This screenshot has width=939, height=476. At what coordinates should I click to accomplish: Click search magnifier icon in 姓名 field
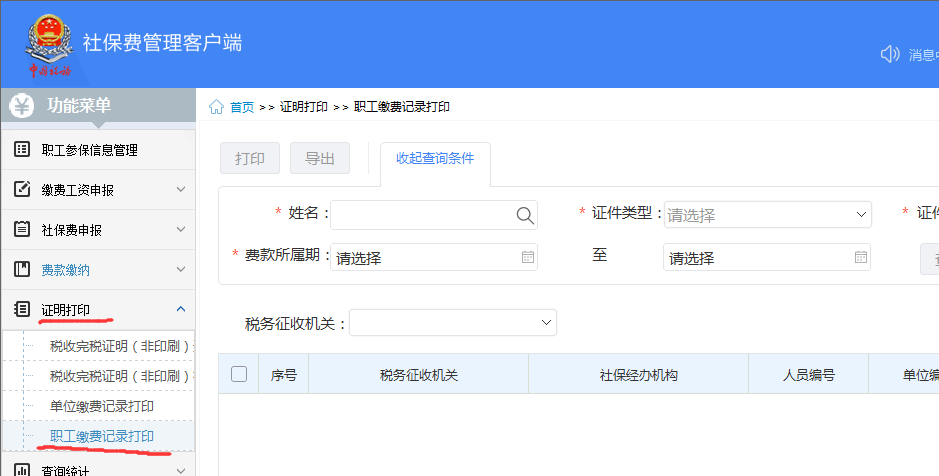coord(524,215)
